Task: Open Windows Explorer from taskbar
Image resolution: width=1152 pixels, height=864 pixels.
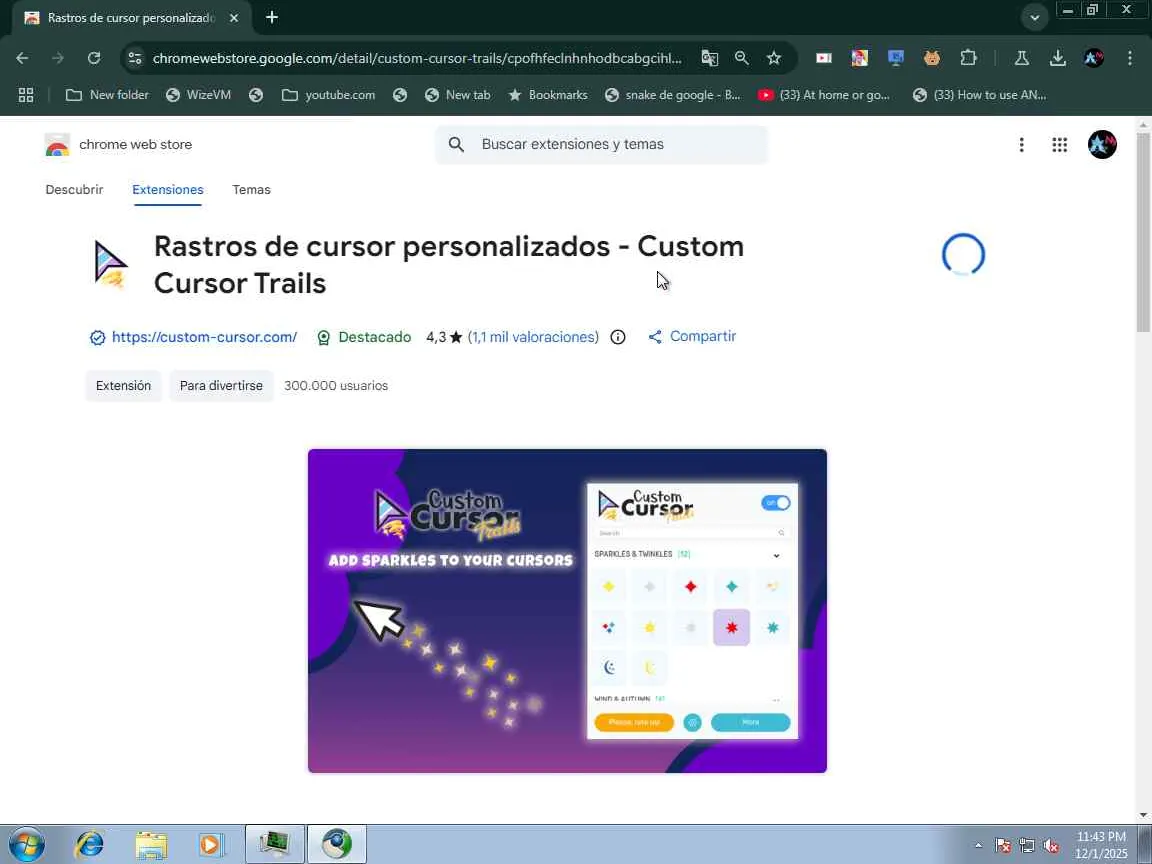Action: pos(151,844)
